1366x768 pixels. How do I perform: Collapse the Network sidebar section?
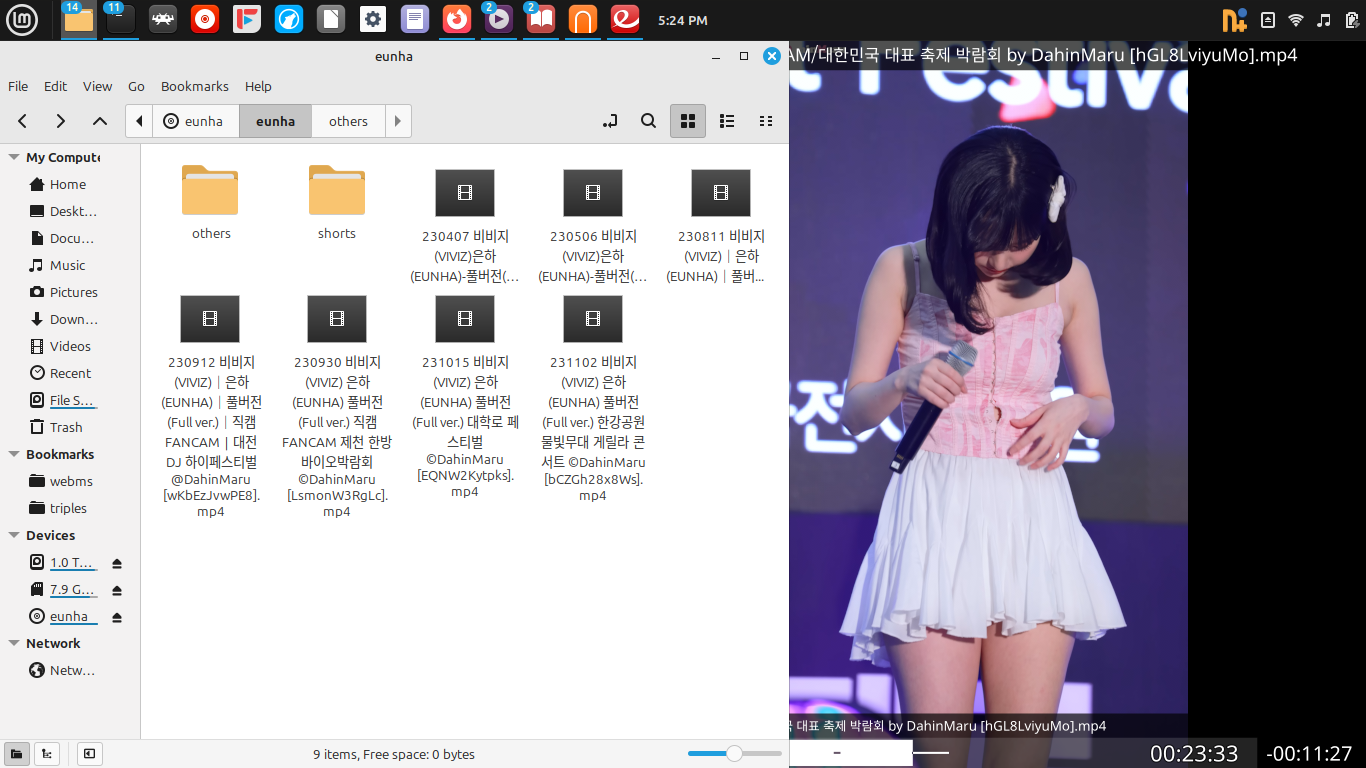click(14, 643)
